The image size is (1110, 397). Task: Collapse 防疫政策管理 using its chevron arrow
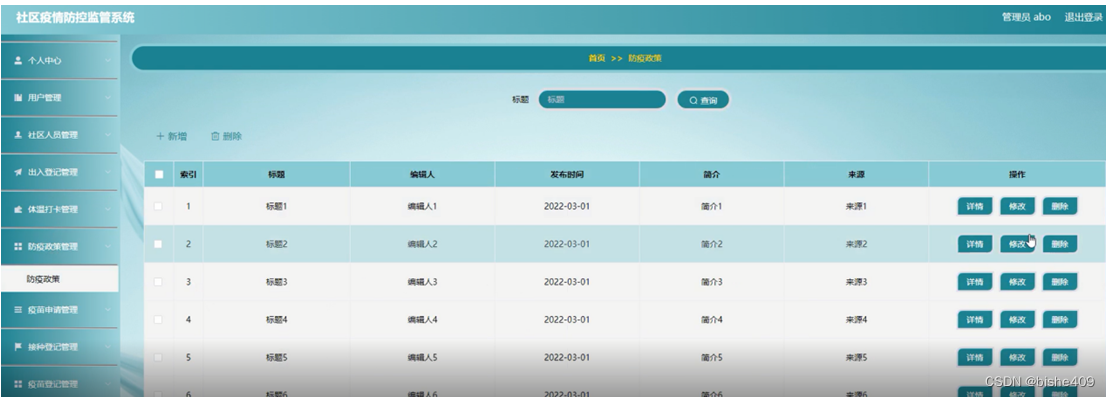[x=108, y=246]
